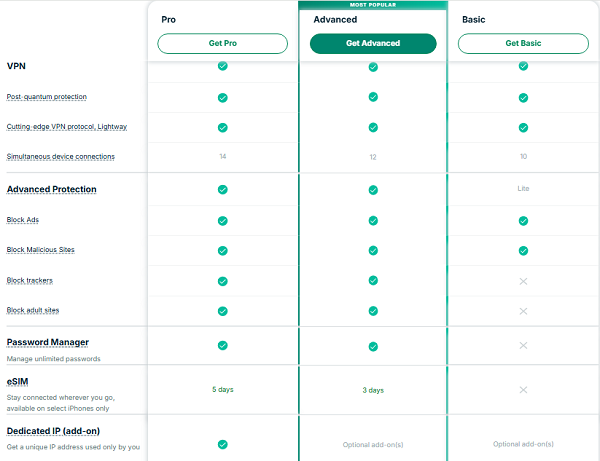This screenshot has height=461, width=600.
Task: Click Simultaneous device connections link
Action: click(60, 157)
